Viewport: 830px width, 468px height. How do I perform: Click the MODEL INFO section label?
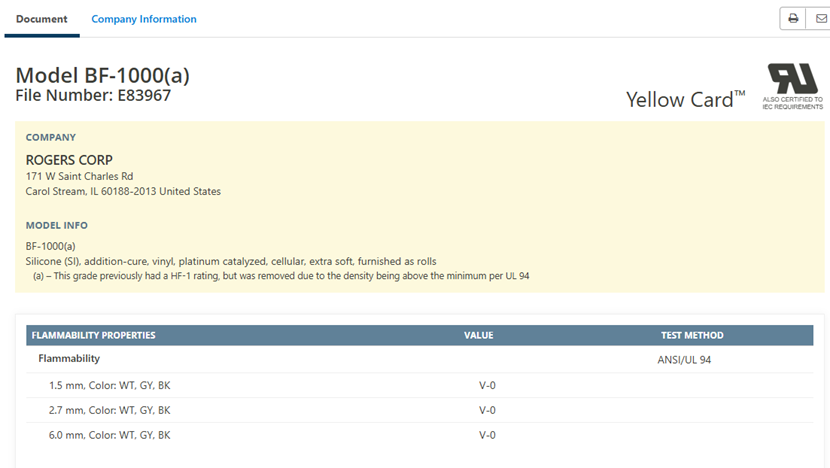pos(56,225)
